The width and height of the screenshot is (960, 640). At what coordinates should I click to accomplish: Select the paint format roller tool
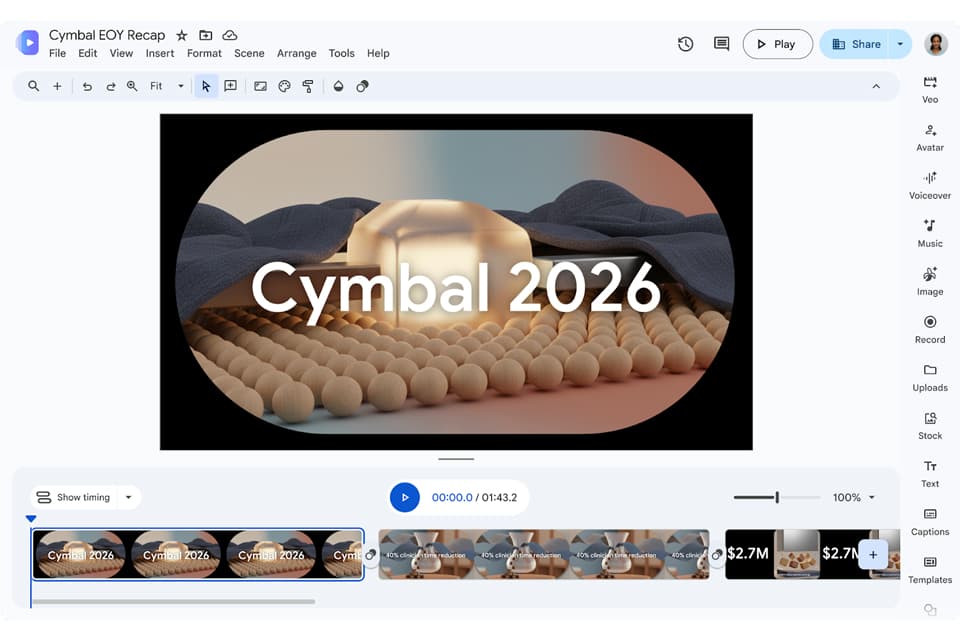[x=308, y=86]
